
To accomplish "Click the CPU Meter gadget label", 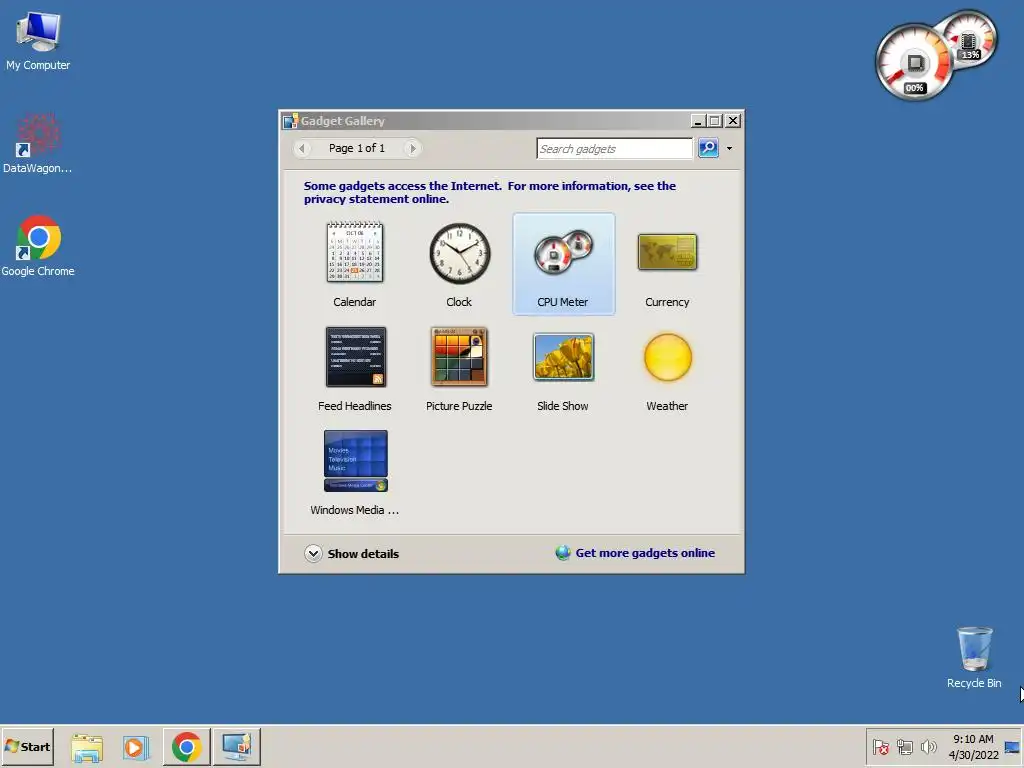I will (562, 302).
